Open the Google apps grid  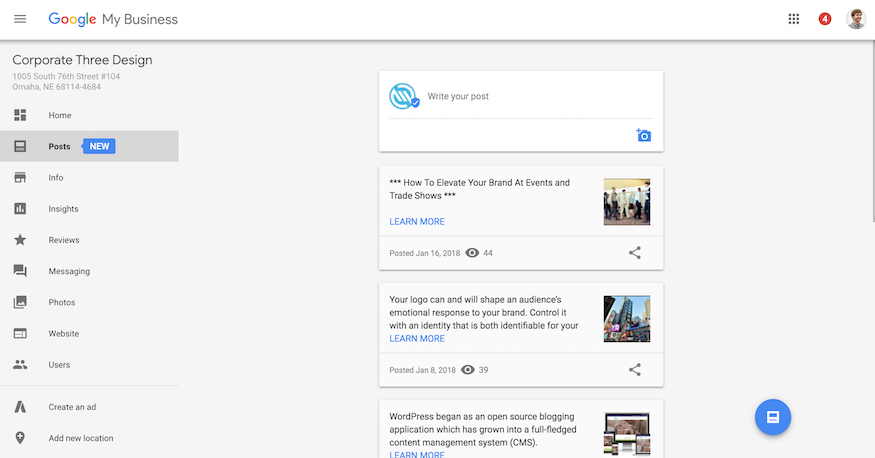(794, 19)
